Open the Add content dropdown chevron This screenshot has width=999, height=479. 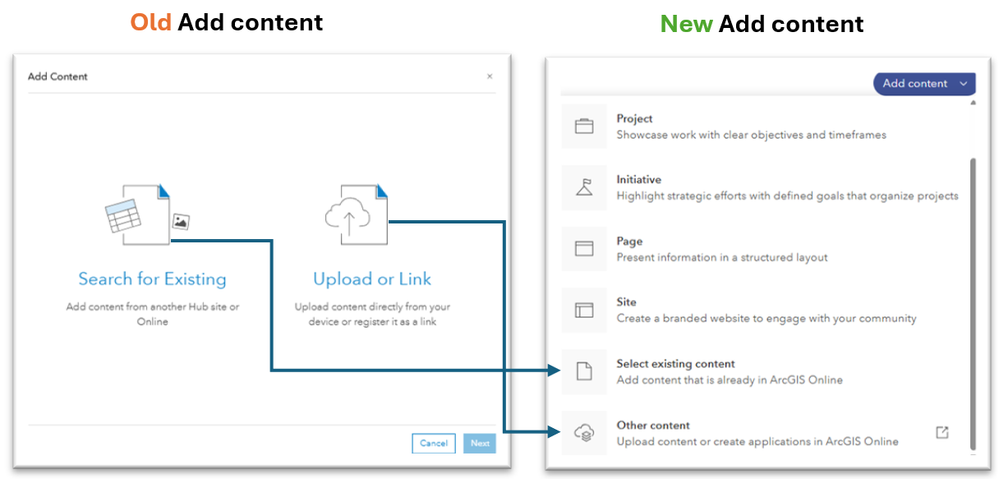(963, 83)
